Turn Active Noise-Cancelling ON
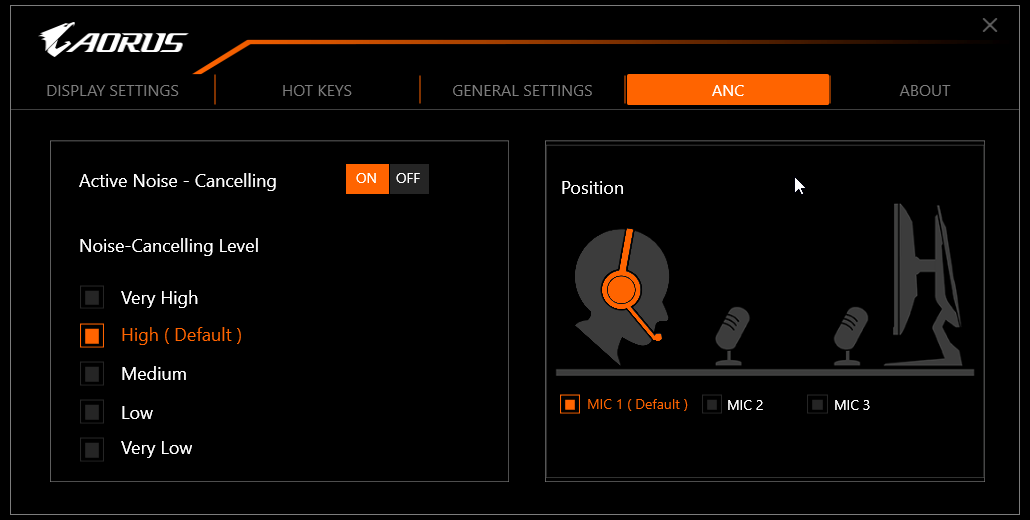Image resolution: width=1030 pixels, height=520 pixels. pos(367,179)
